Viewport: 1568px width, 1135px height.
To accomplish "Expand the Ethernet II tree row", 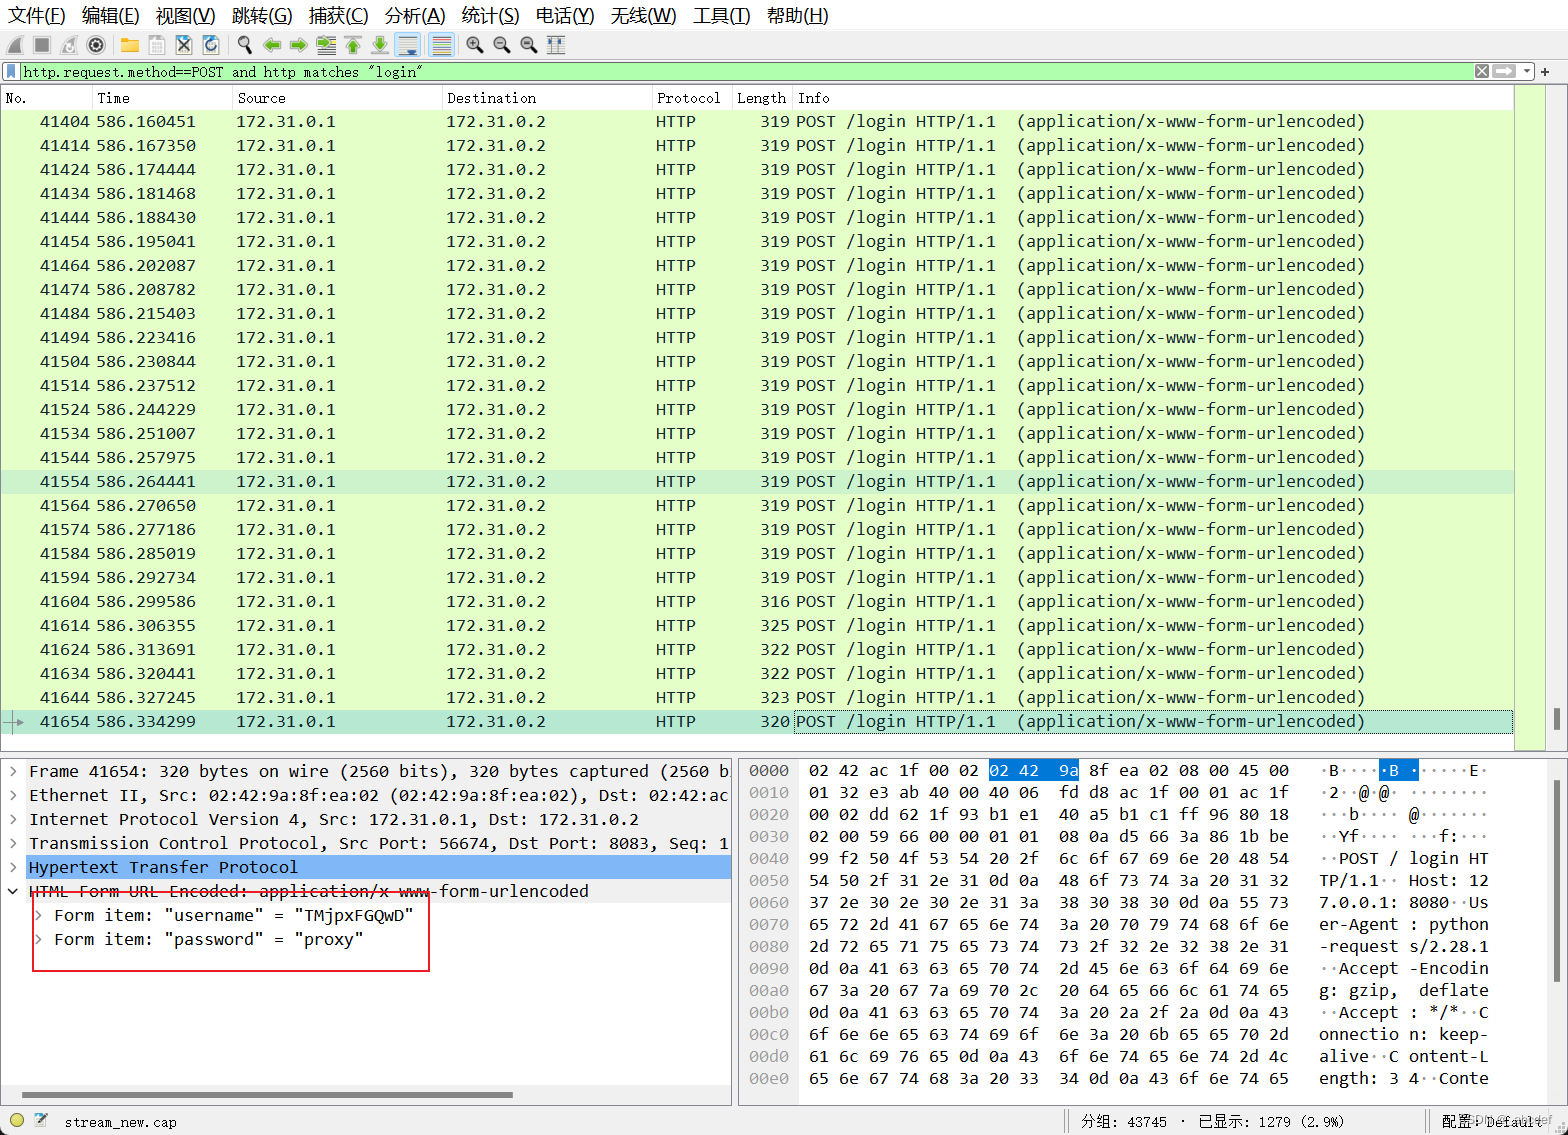I will (x=13, y=795).
